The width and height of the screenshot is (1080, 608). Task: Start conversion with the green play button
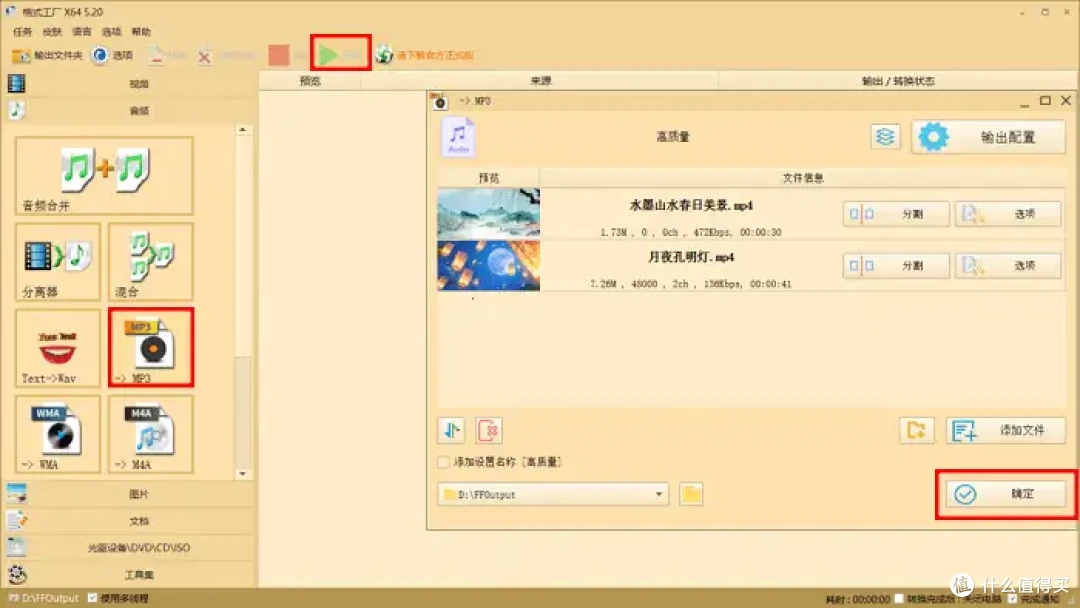(340, 53)
